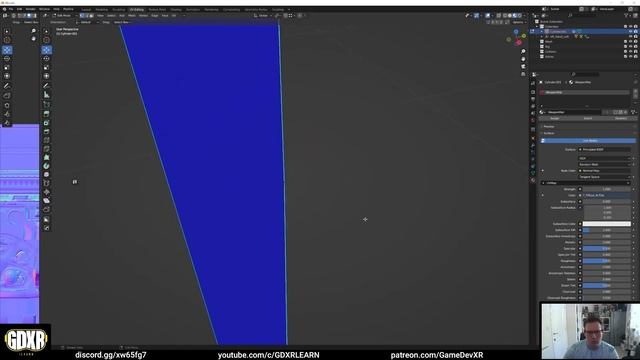
Task: Open the Render menu
Action: 31,9
